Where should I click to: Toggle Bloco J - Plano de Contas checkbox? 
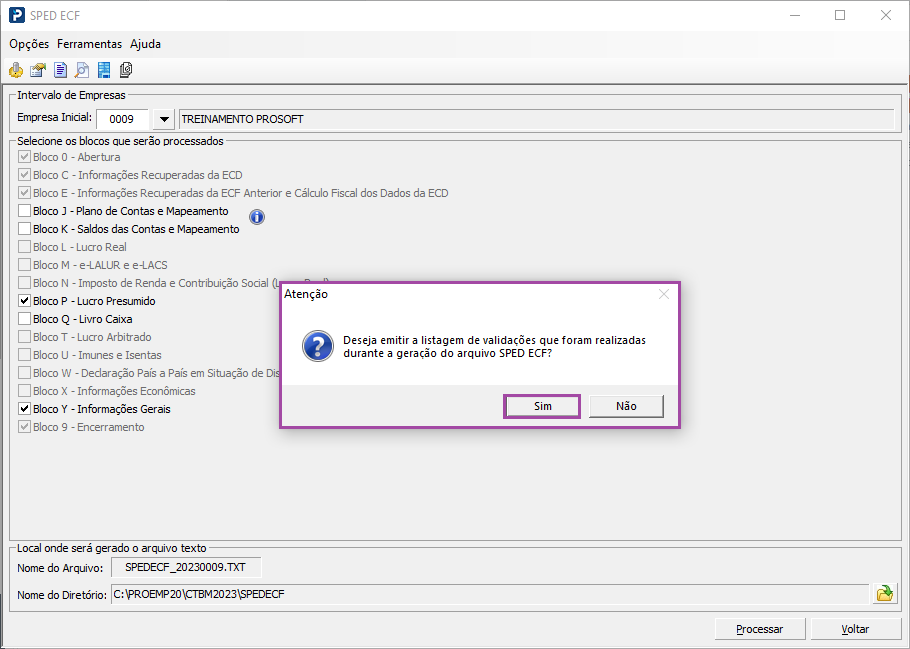pyautogui.click(x=24, y=211)
